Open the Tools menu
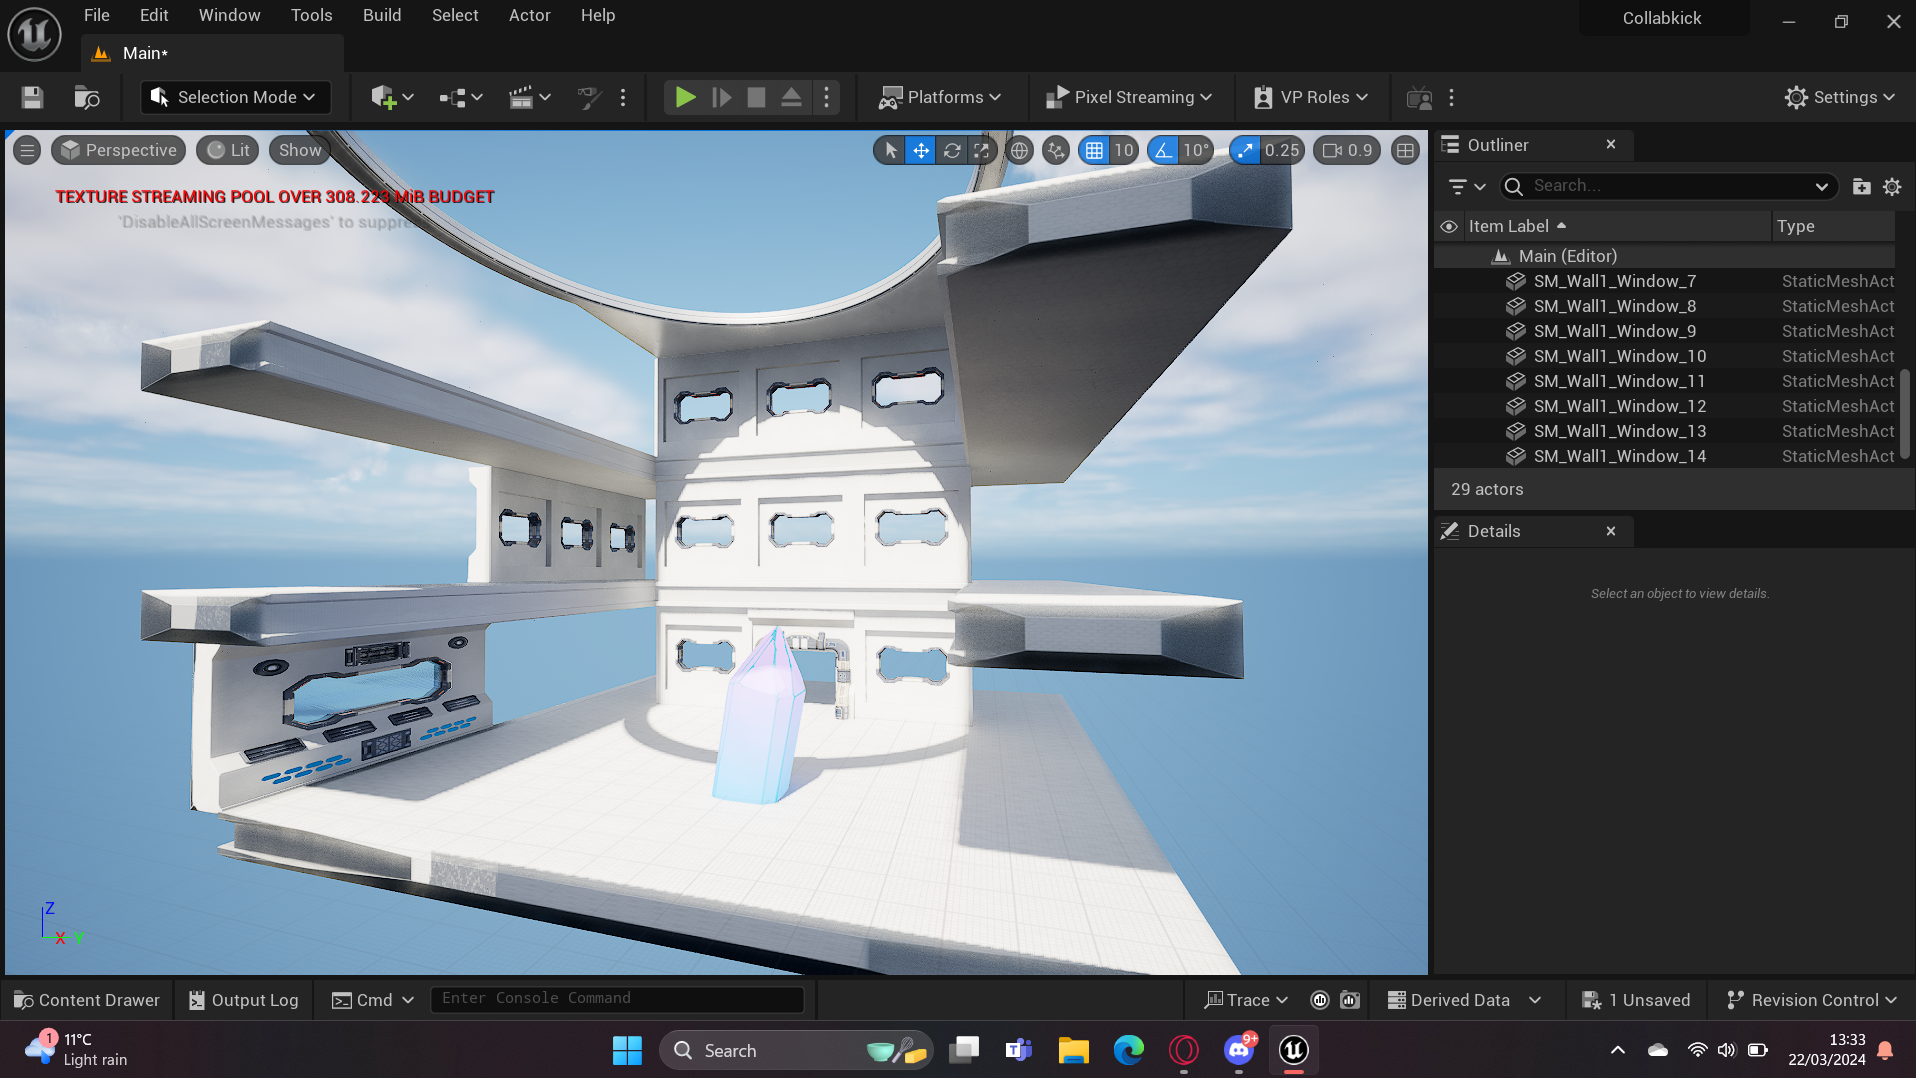The width and height of the screenshot is (1916, 1078). point(311,15)
